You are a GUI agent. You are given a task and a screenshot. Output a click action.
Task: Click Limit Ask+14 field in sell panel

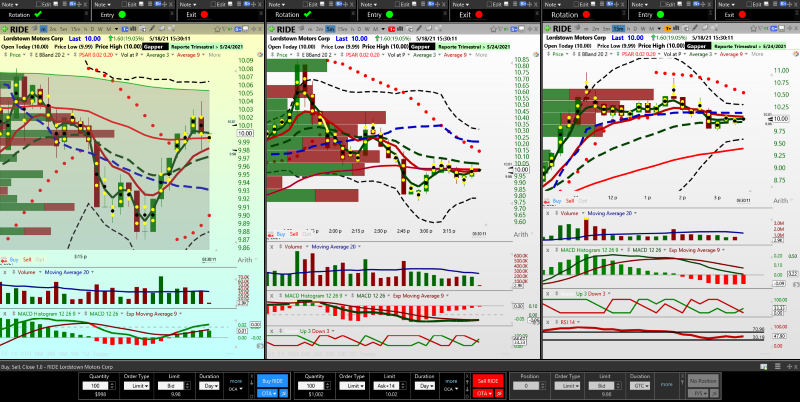tap(386, 386)
